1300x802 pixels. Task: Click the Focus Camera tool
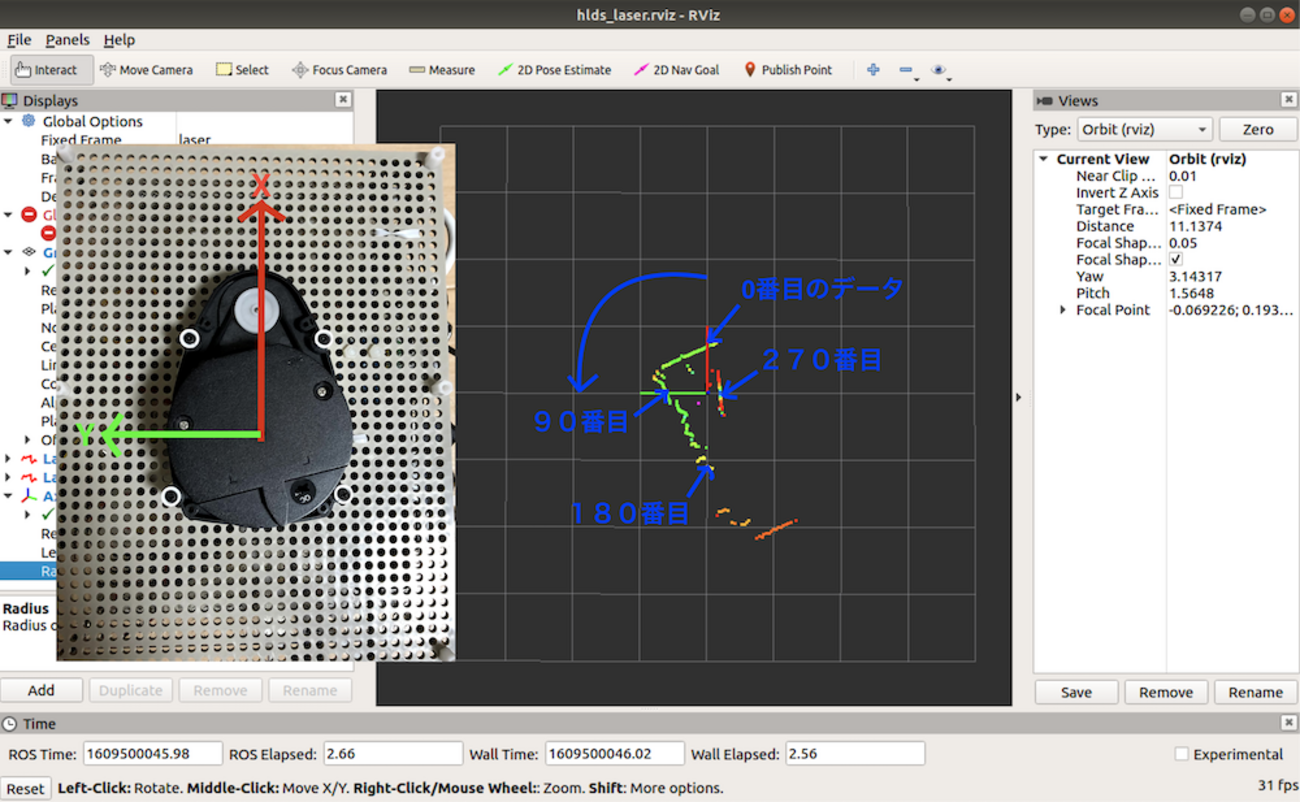click(339, 70)
